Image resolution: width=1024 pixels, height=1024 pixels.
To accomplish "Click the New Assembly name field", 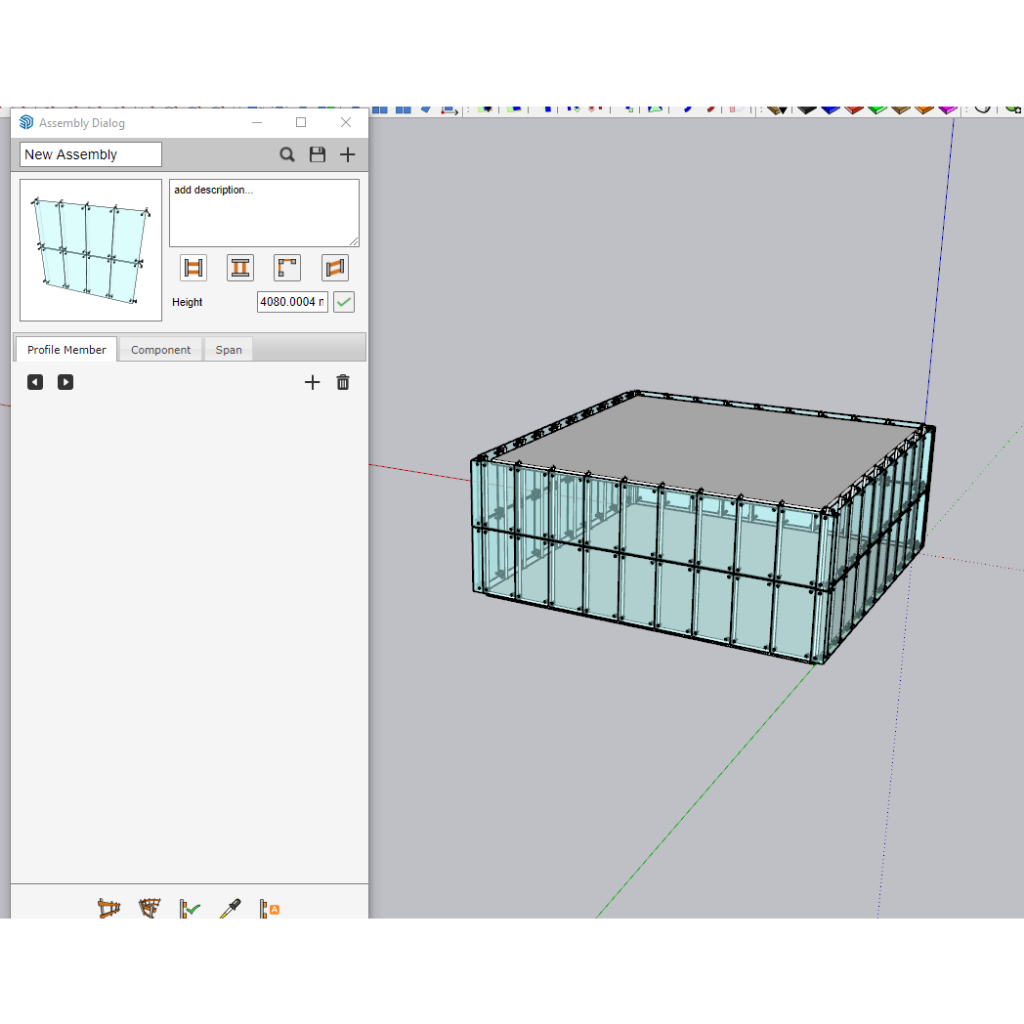I will (90, 155).
